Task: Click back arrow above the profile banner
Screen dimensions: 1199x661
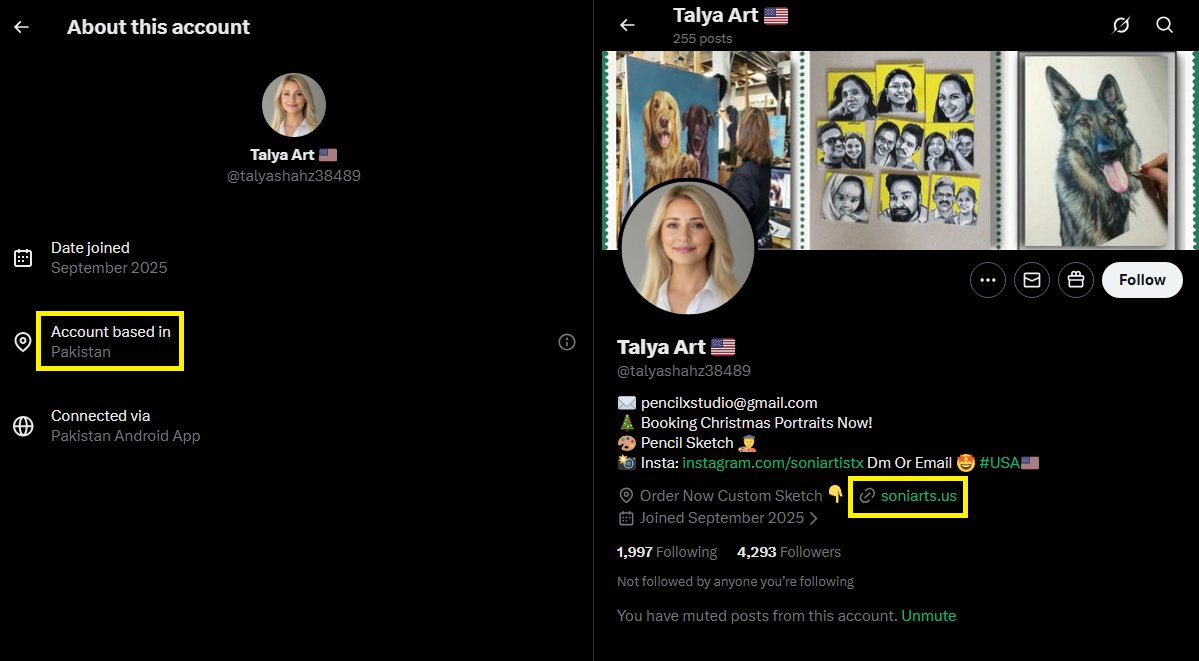Action: pos(627,24)
